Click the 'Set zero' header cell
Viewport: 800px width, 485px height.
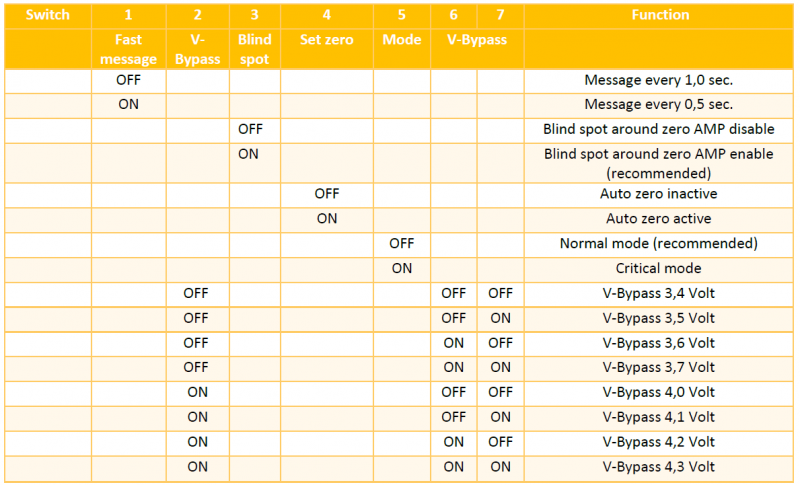point(326,40)
